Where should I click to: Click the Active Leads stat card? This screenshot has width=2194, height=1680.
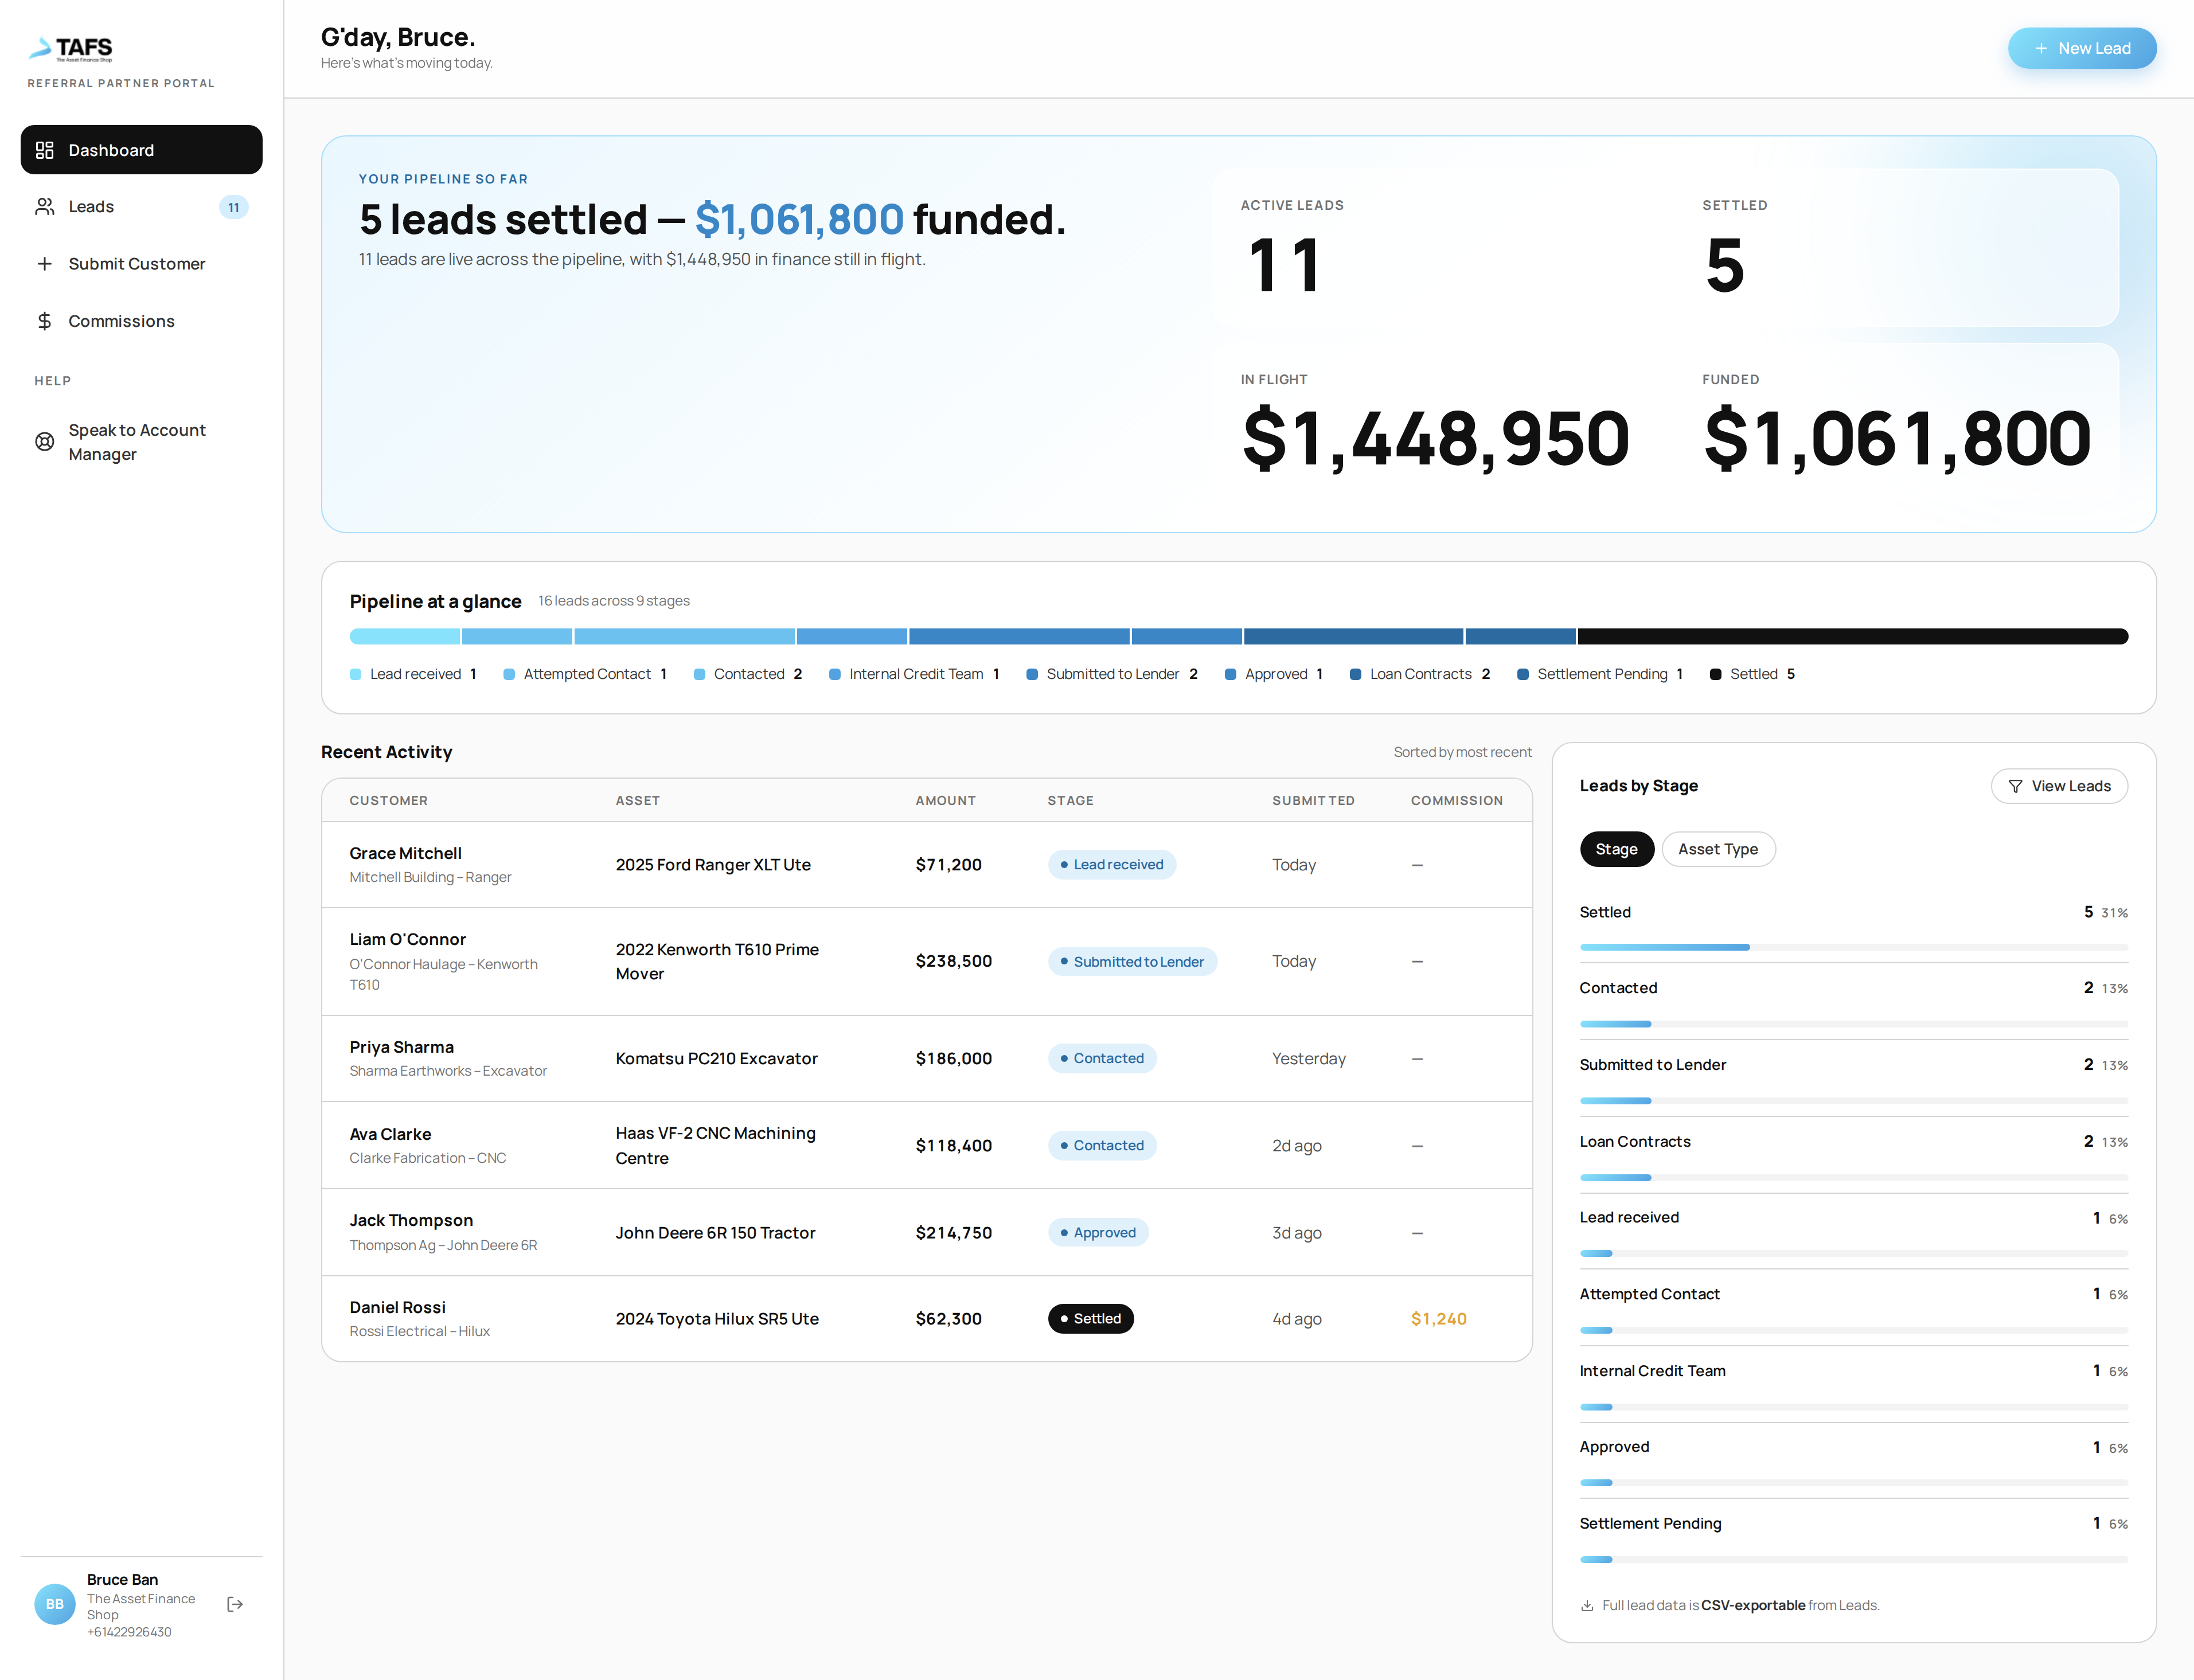[x=1434, y=248]
